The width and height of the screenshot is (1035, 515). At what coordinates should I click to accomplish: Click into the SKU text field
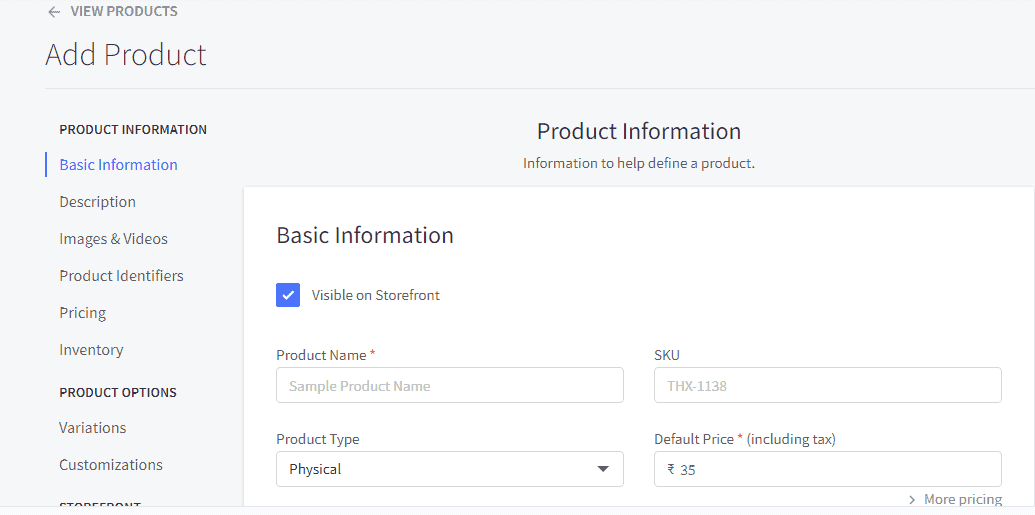tap(827, 385)
